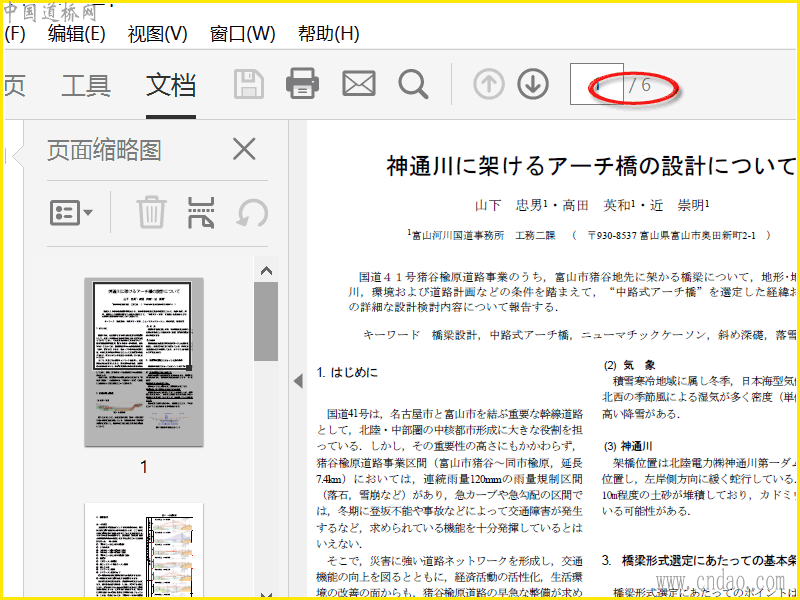Image resolution: width=800 pixels, height=600 pixels.
Task: Go to previous page arrow
Action: (x=489, y=84)
